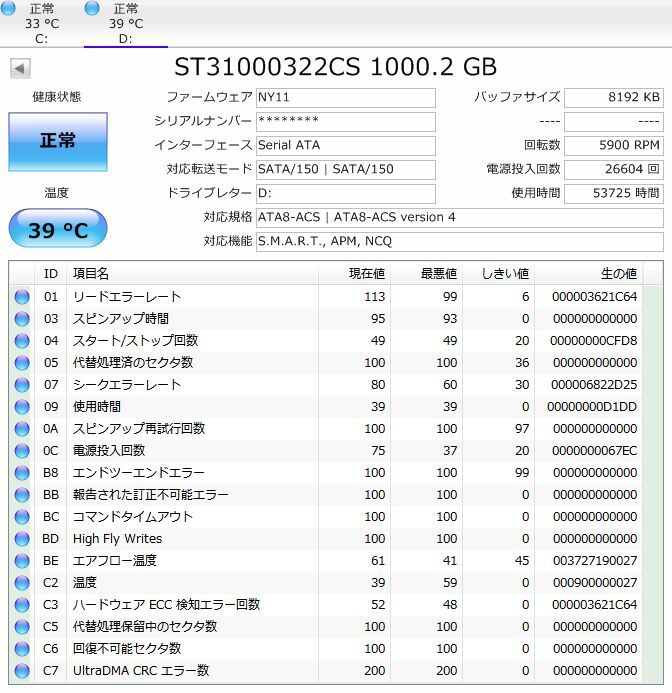Click the power-on hours 53725 field
This screenshot has height=693, width=672.
pos(614,193)
